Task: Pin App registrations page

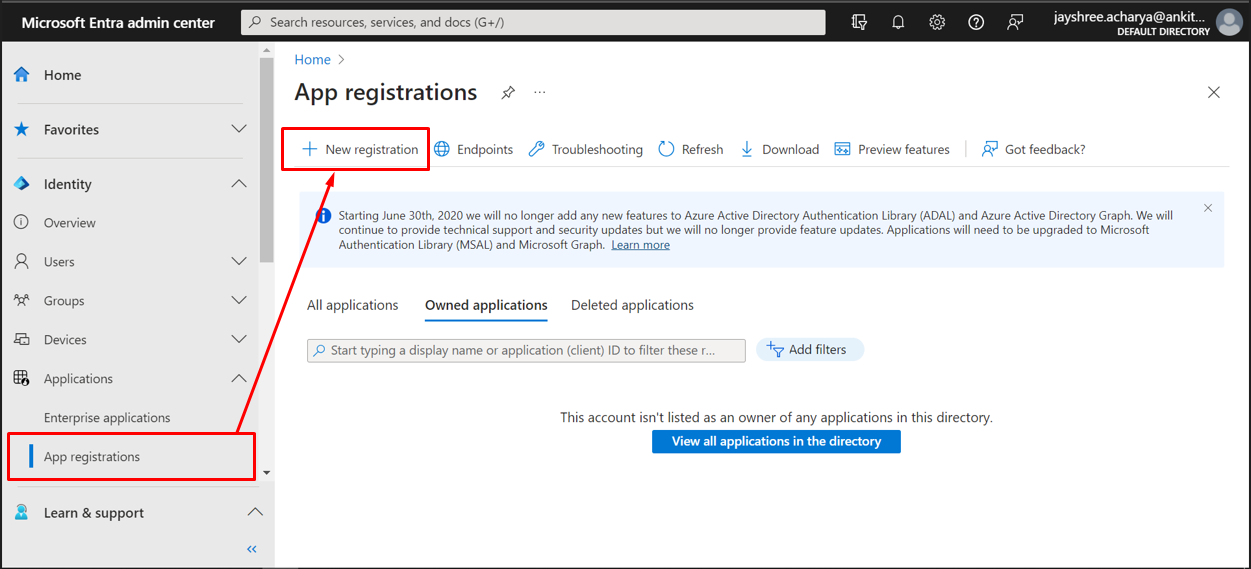Action: click(x=508, y=93)
